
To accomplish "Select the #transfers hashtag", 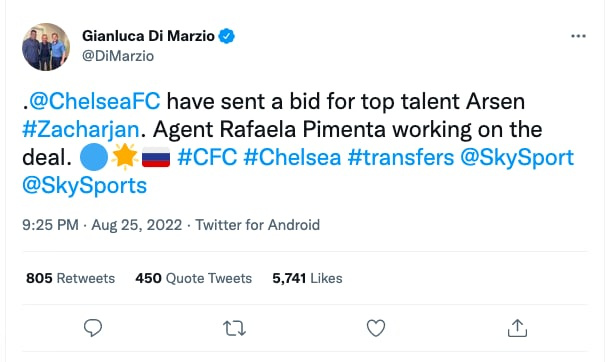I will (401, 158).
